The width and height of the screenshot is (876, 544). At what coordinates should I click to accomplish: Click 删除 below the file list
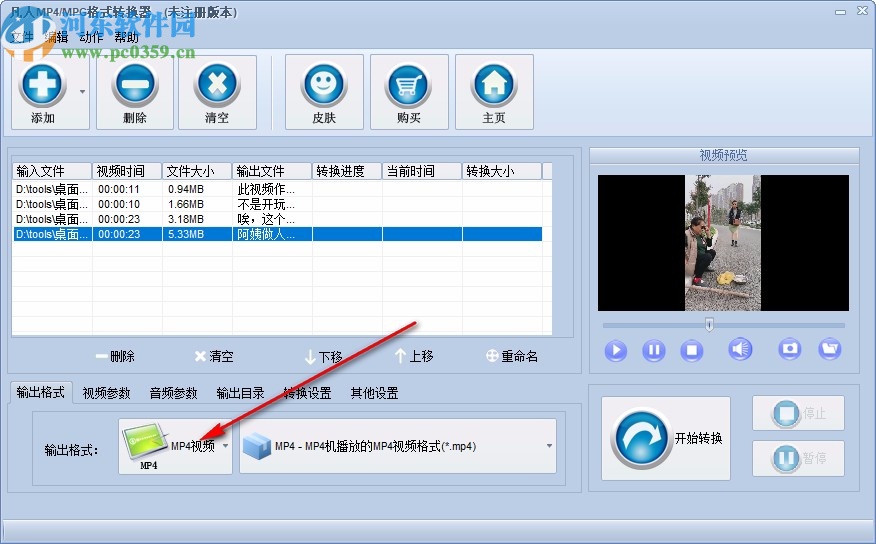(x=115, y=356)
